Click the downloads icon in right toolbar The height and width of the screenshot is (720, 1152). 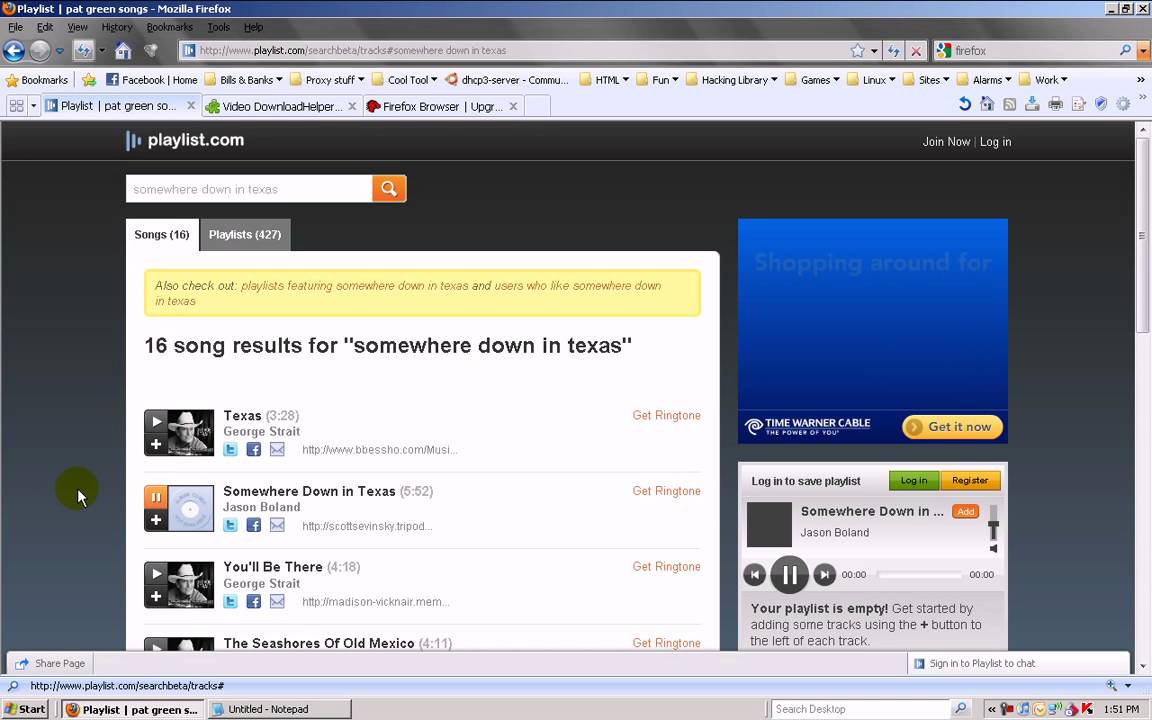pyautogui.click(x=1032, y=104)
